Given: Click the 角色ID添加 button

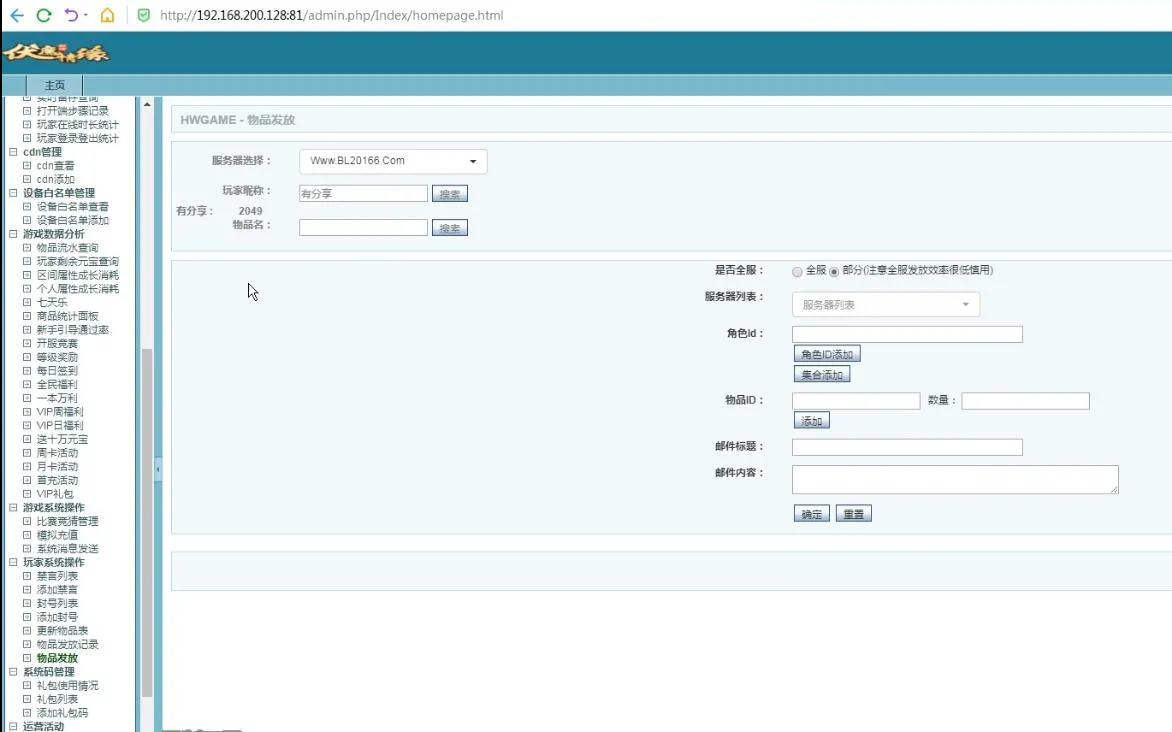Looking at the screenshot, I should (x=827, y=354).
